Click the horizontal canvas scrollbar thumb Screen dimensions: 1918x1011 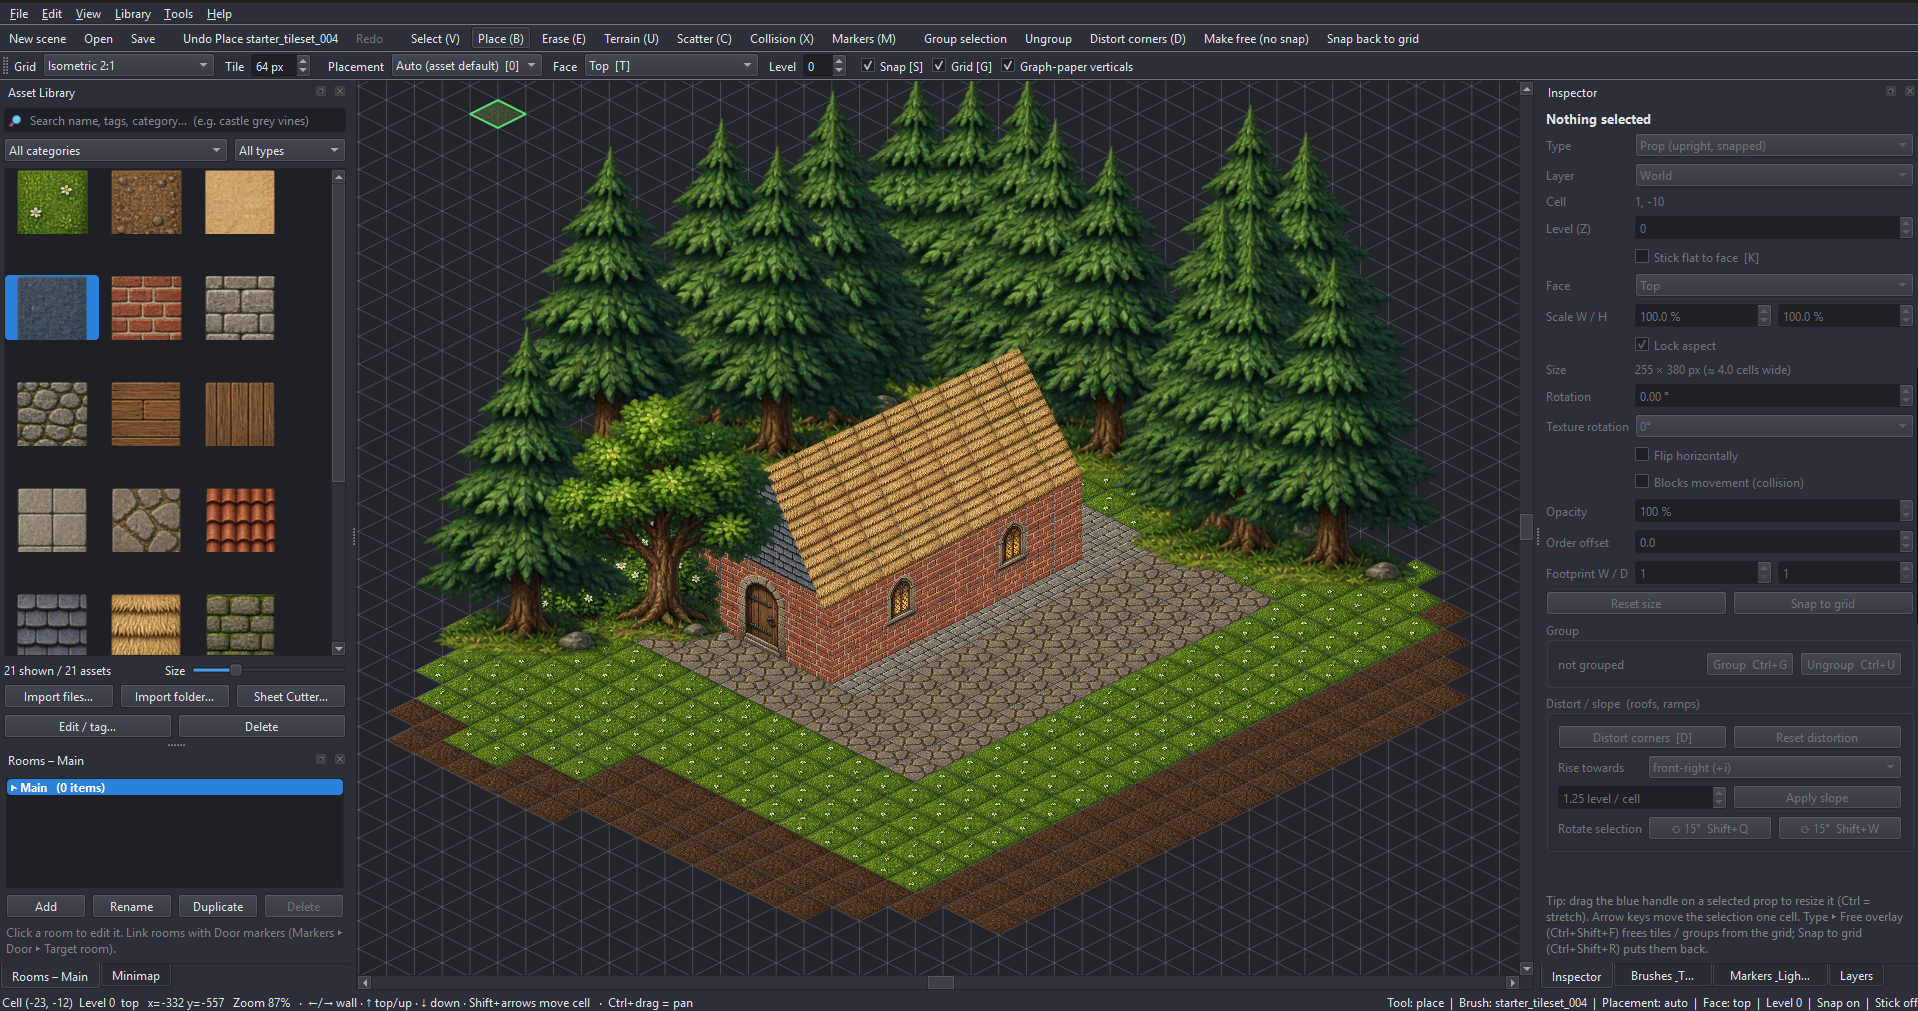(x=941, y=982)
